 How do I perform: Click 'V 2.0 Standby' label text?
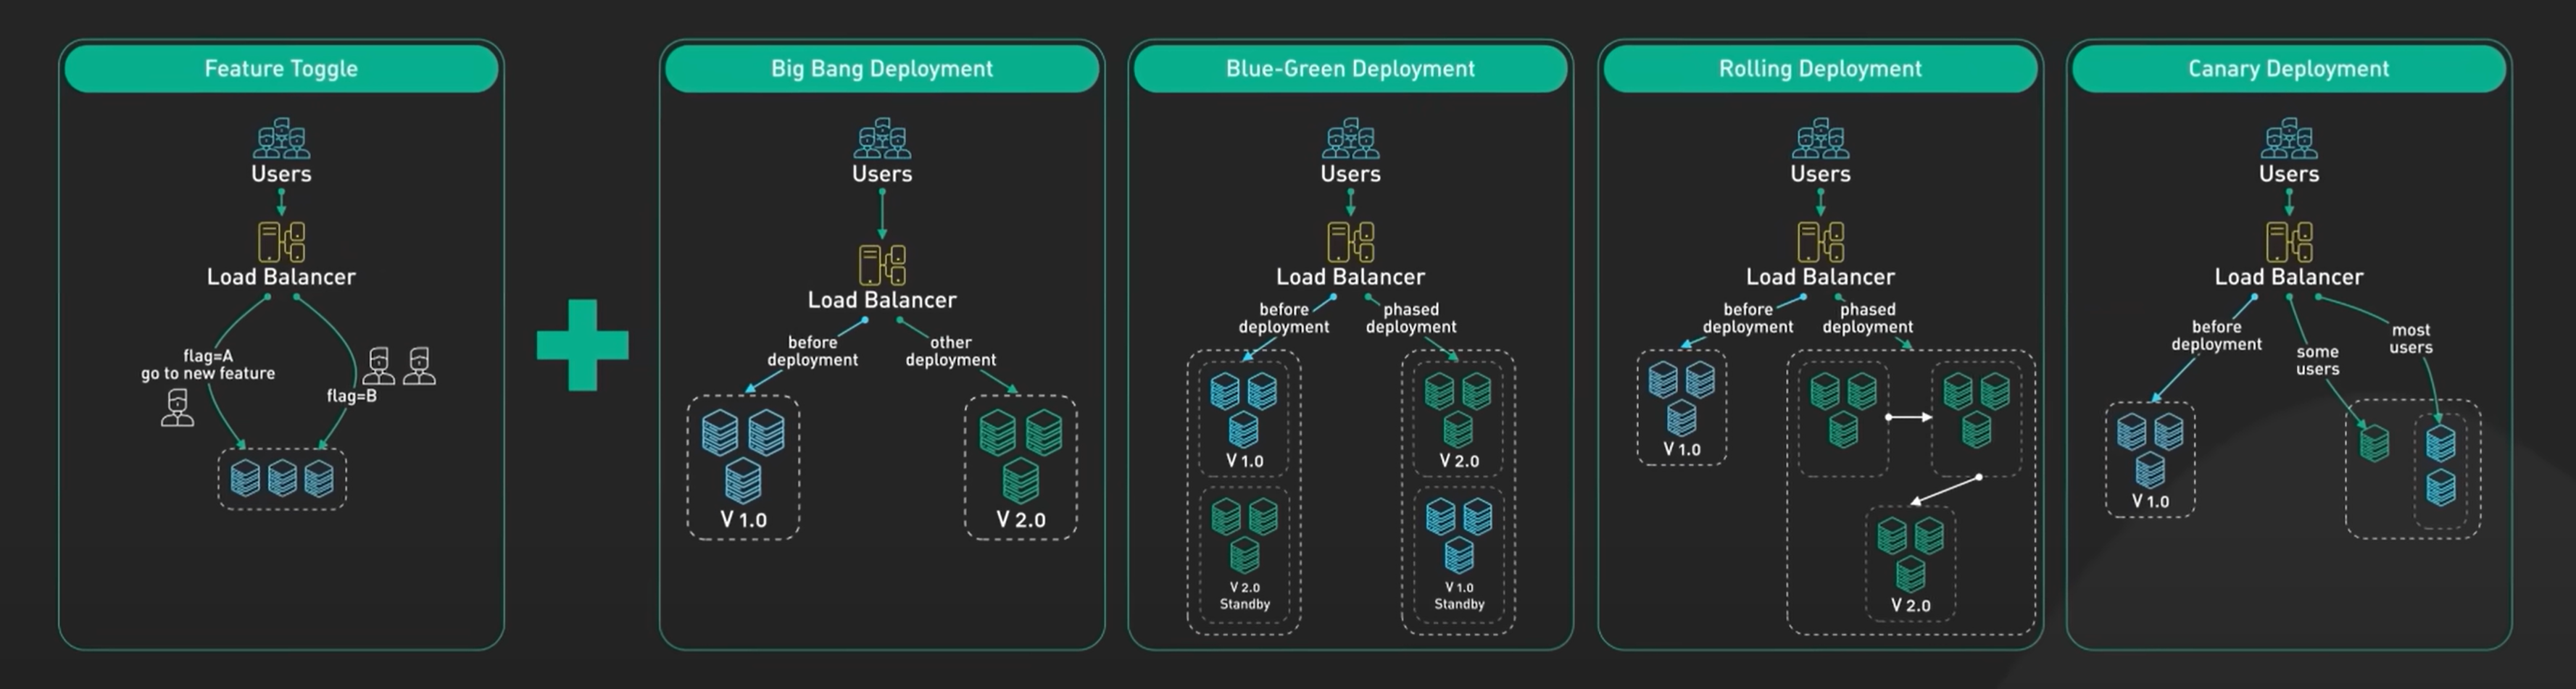click(1245, 595)
